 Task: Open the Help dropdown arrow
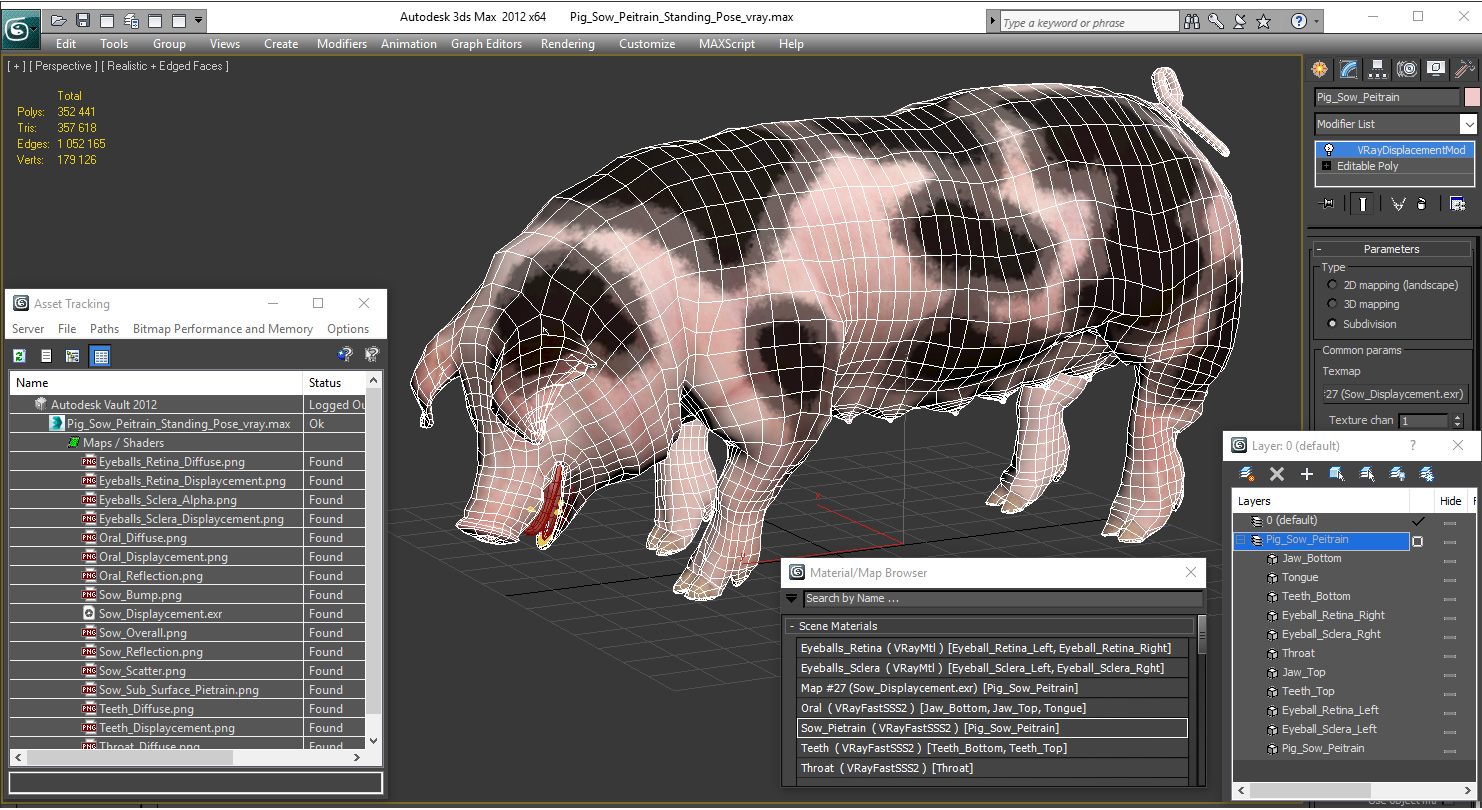(1316, 21)
